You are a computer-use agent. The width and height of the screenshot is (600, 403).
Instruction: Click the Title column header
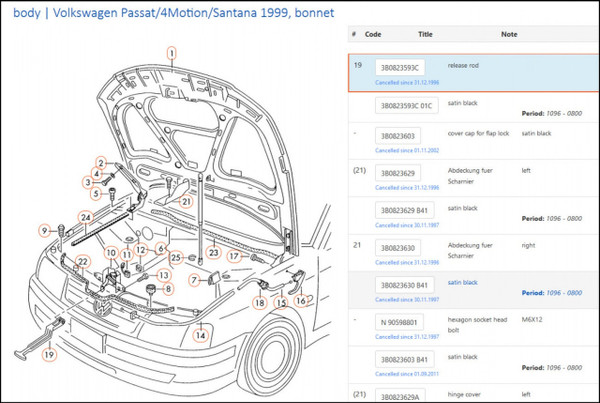pos(425,34)
